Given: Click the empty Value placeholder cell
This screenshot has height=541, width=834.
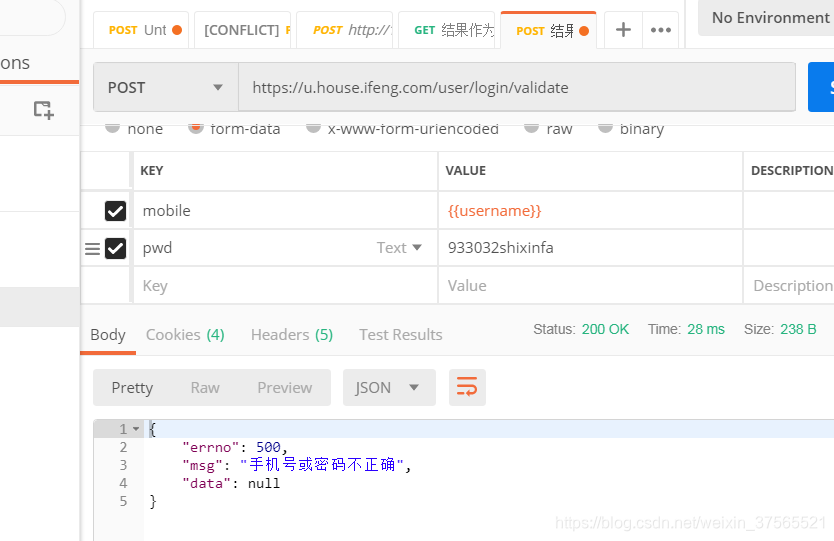Looking at the screenshot, I should (590, 286).
